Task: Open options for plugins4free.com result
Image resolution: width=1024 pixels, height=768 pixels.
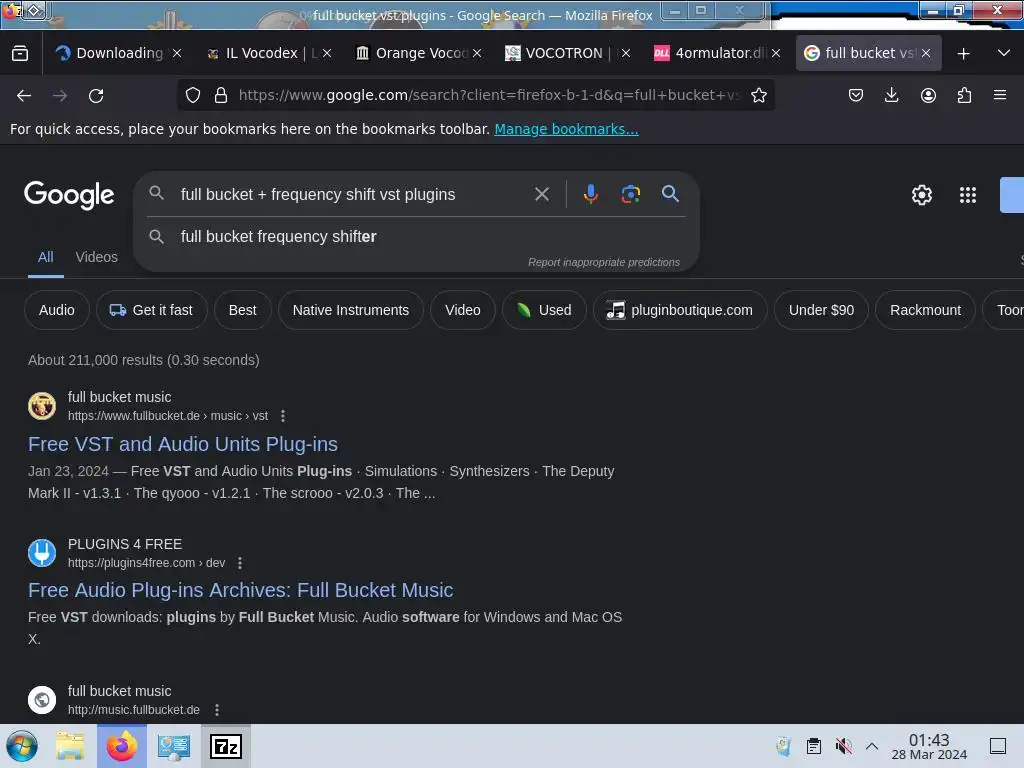Action: coord(240,563)
